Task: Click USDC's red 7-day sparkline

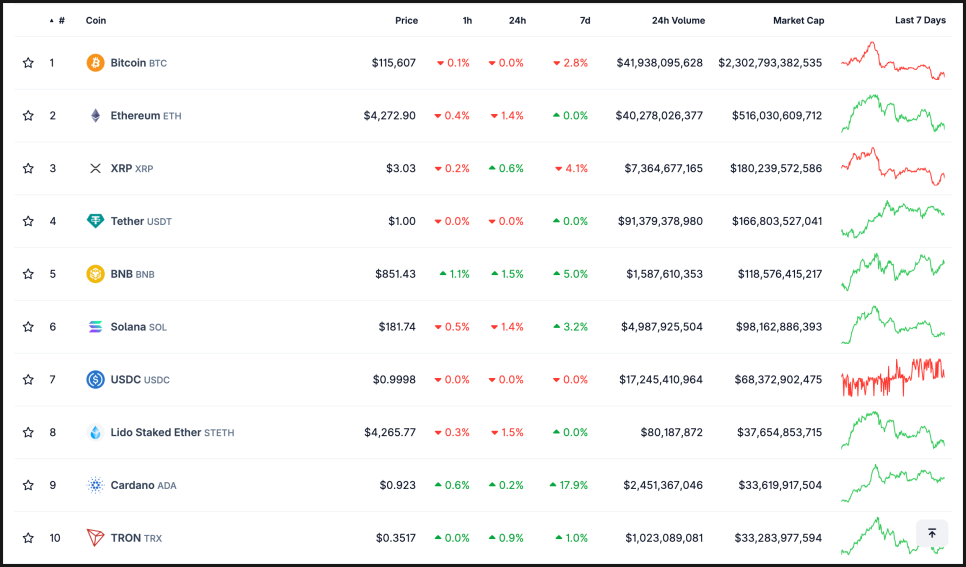Action: 893,377
